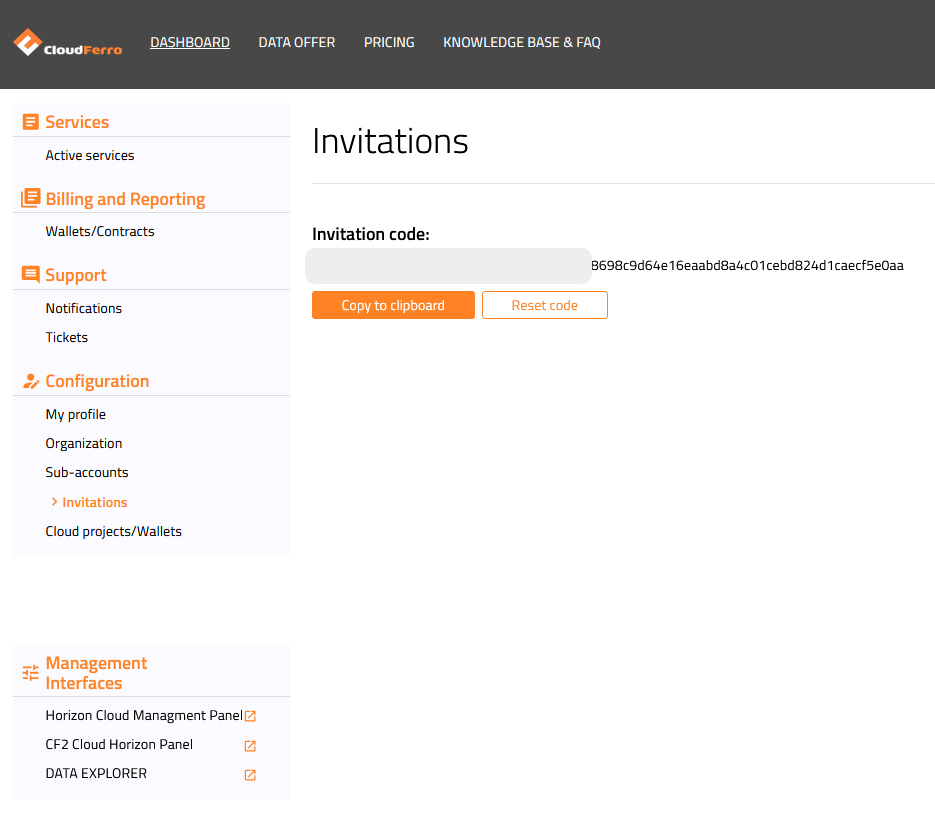Click the Copy to clipboard button
The width and height of the screenshot is (935, 820).
click(x=393, y=305)
